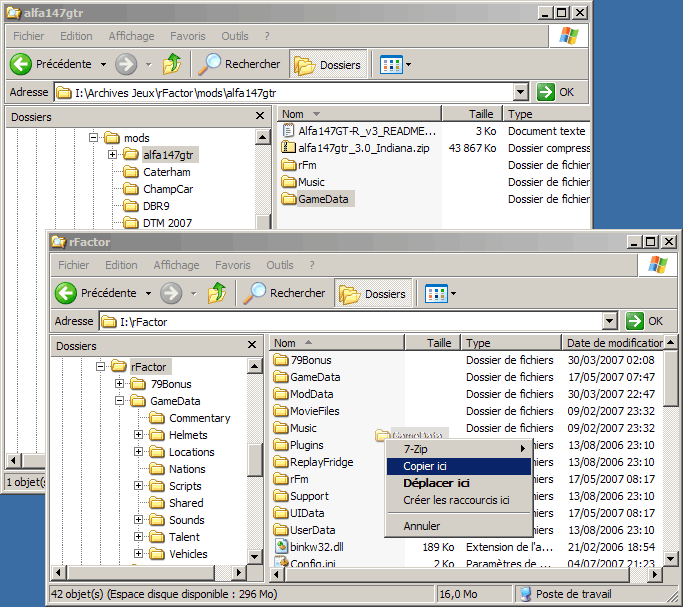Screen dimensions: 683x607
Task: Sort by Type column in alfa147gtr window
Action: (547, 114)
